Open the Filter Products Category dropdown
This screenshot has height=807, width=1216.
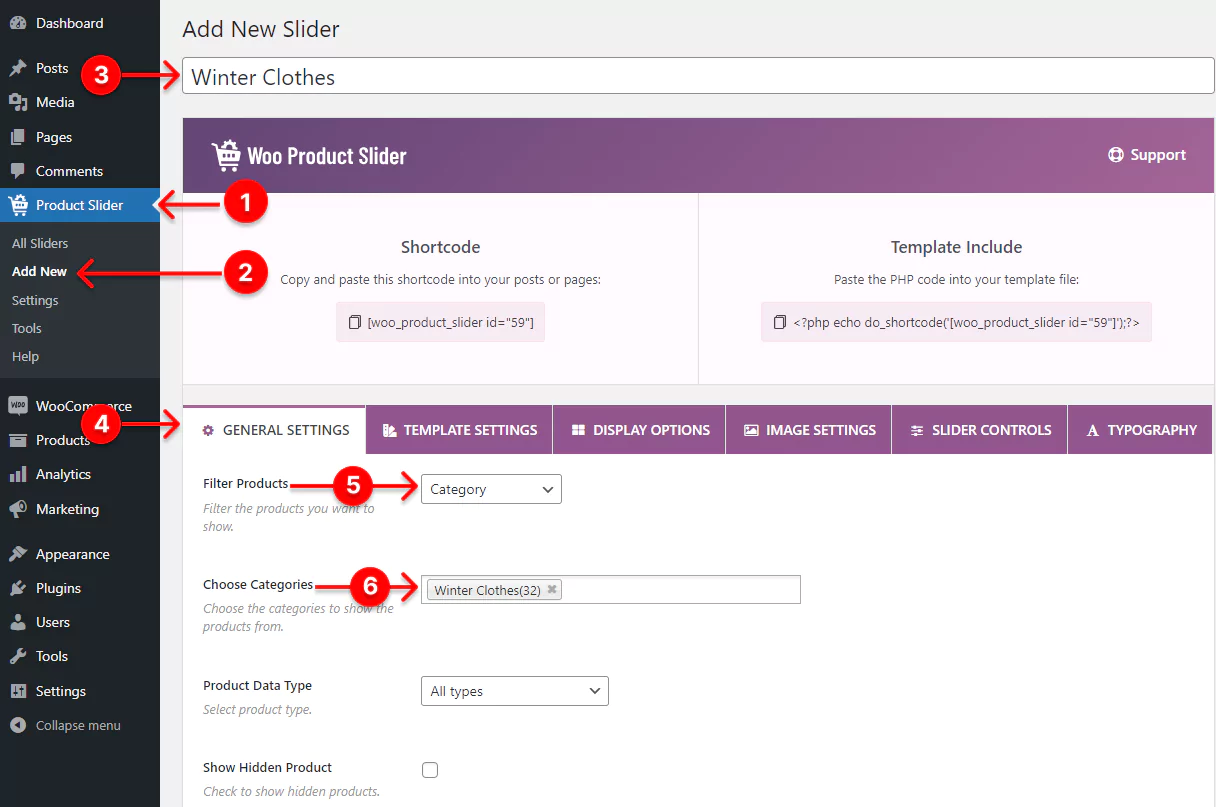491,489
